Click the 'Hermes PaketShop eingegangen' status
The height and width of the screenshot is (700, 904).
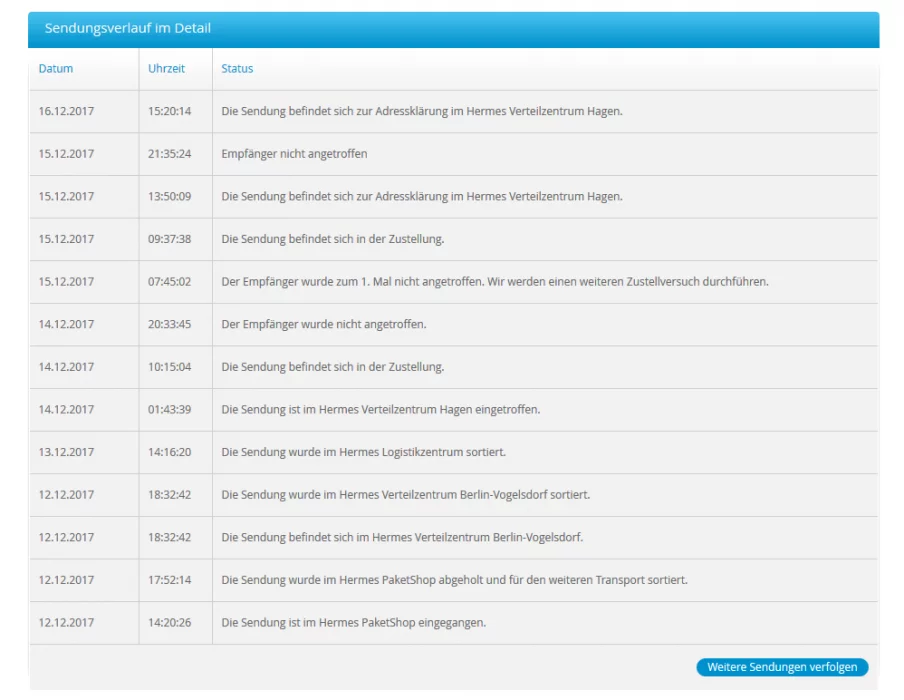[353, 622]
